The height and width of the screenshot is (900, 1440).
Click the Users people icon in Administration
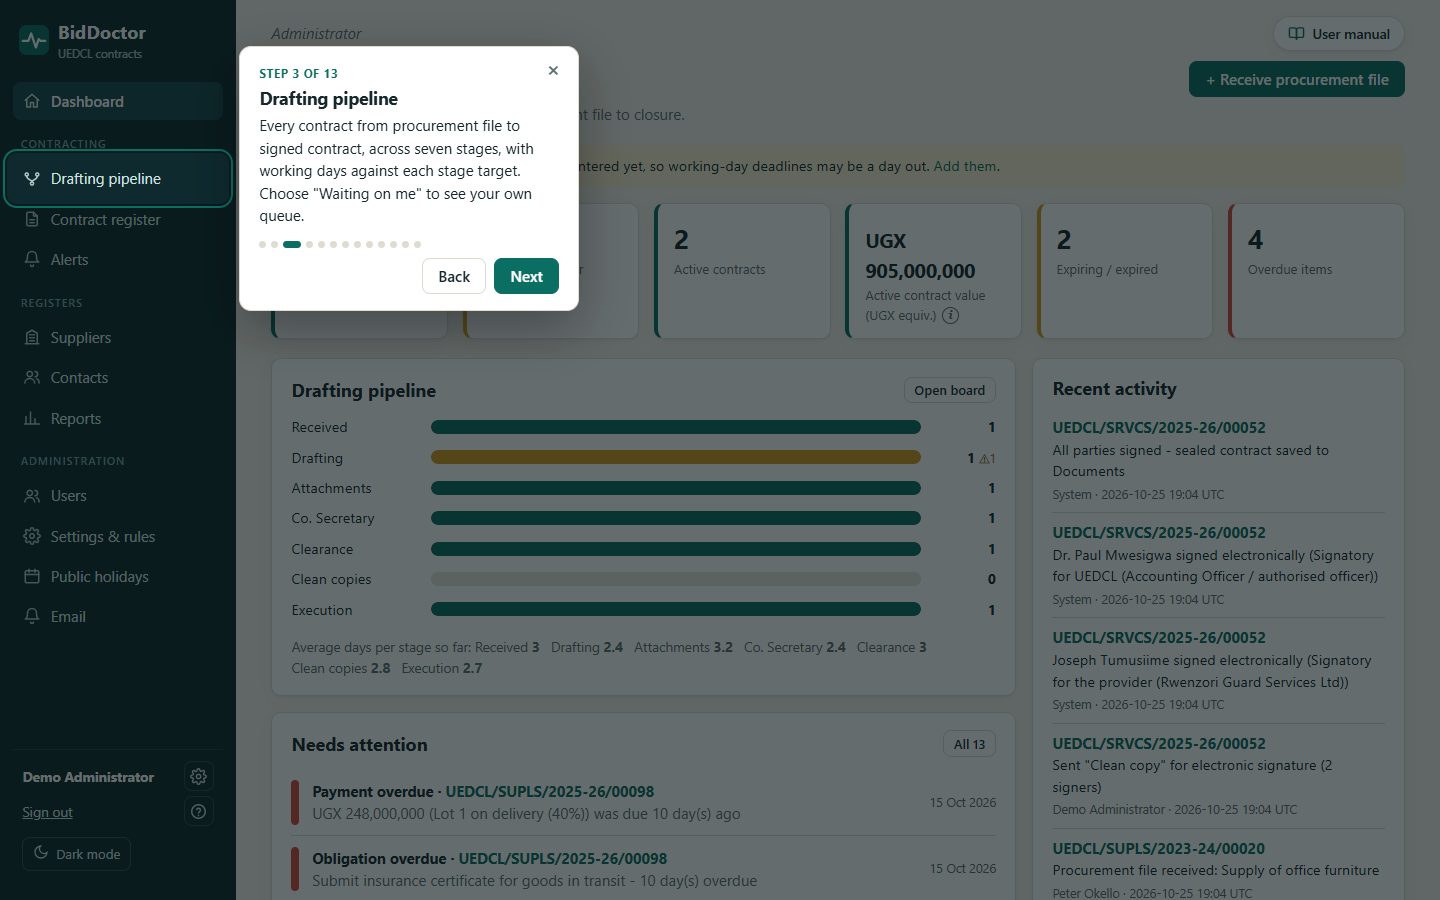click(x=32, y=495)
